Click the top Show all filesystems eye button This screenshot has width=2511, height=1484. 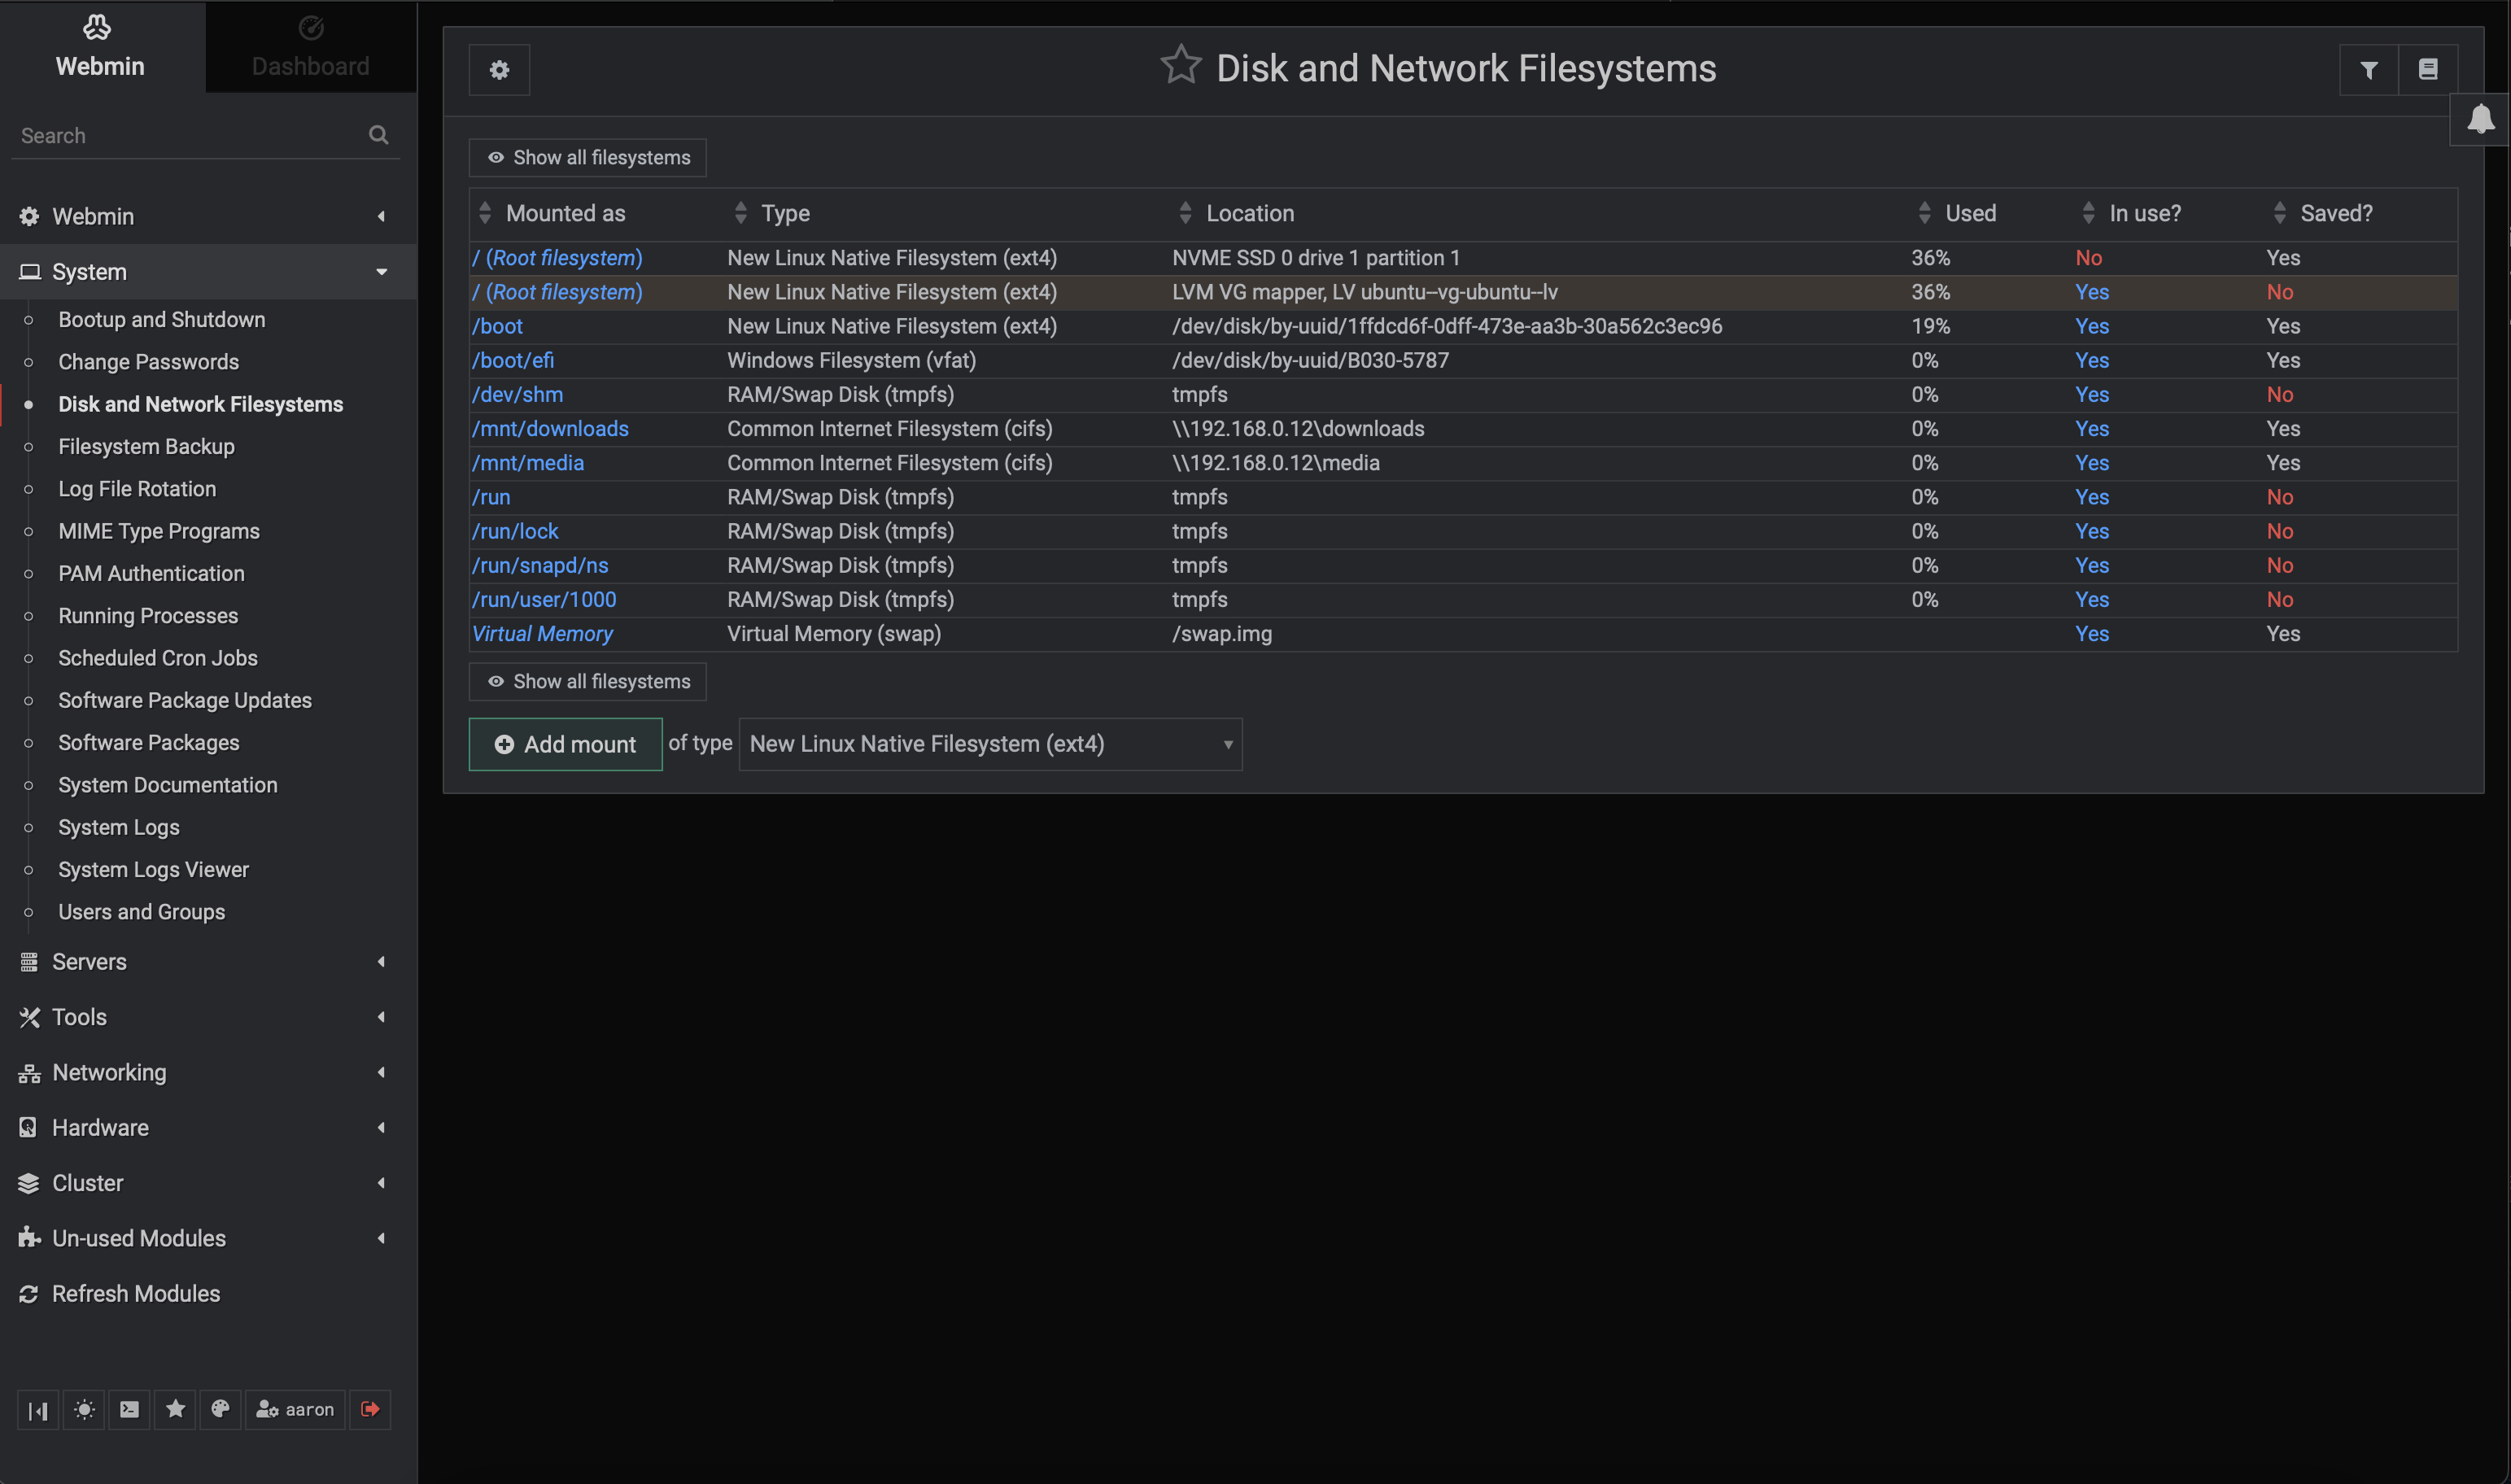588,158
